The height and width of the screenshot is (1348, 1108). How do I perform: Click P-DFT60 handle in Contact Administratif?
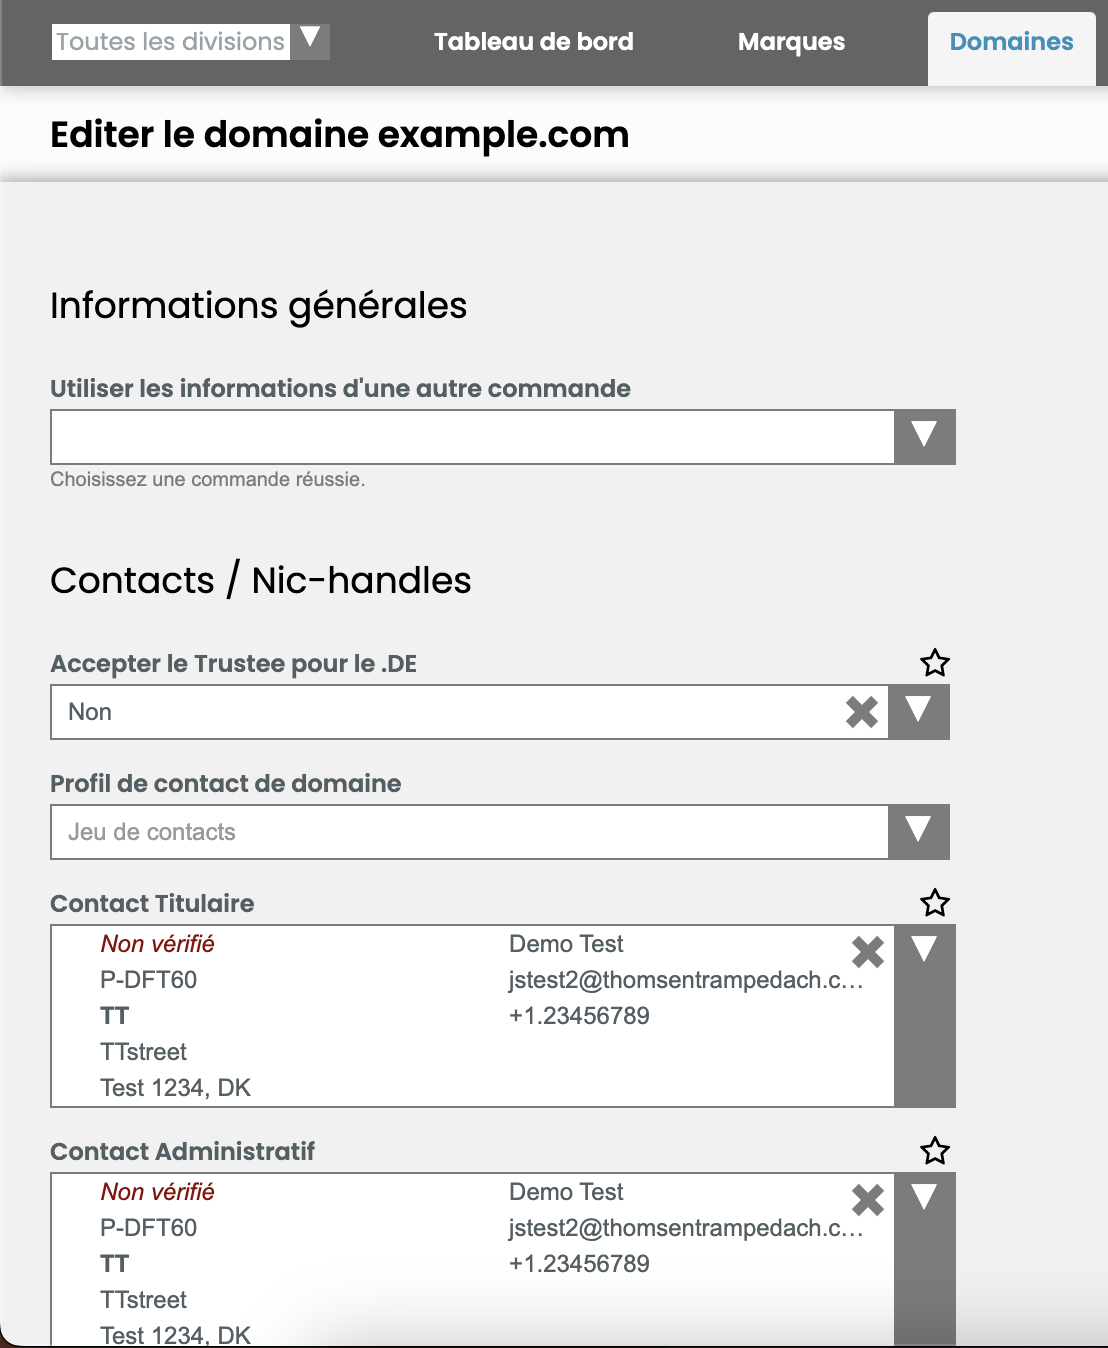149,1228
